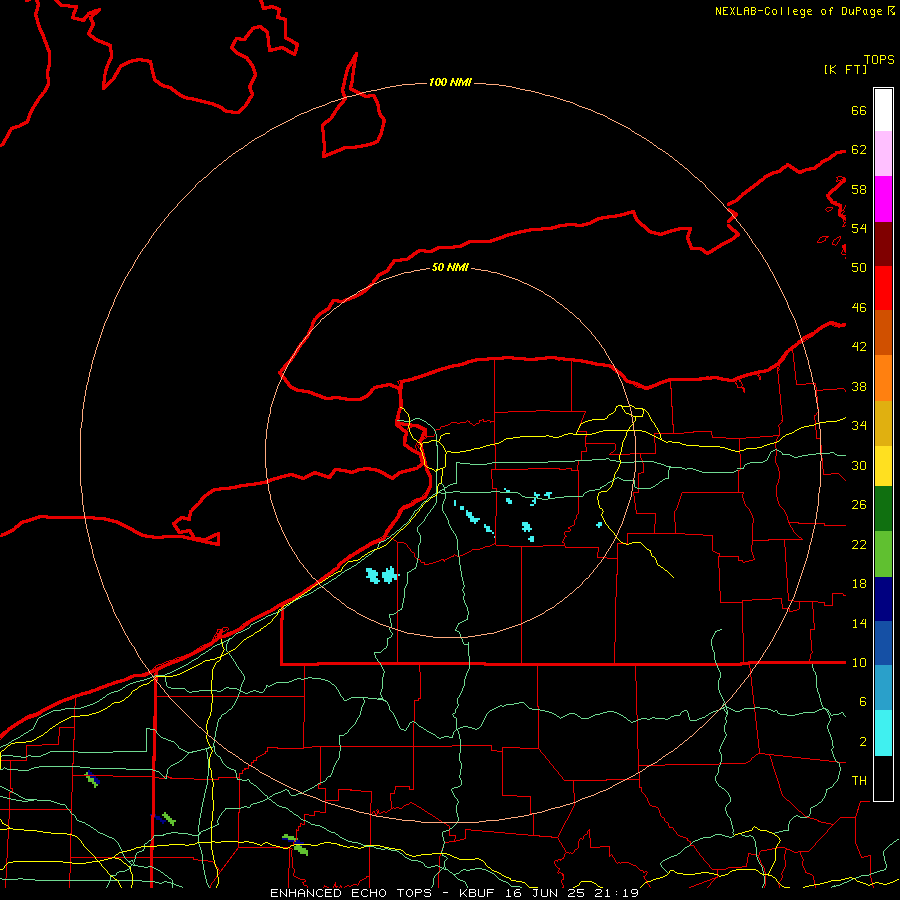Click the cyan legend band near label 2
The height and width of the screenshot is (900, 900).
coord(883,733)
